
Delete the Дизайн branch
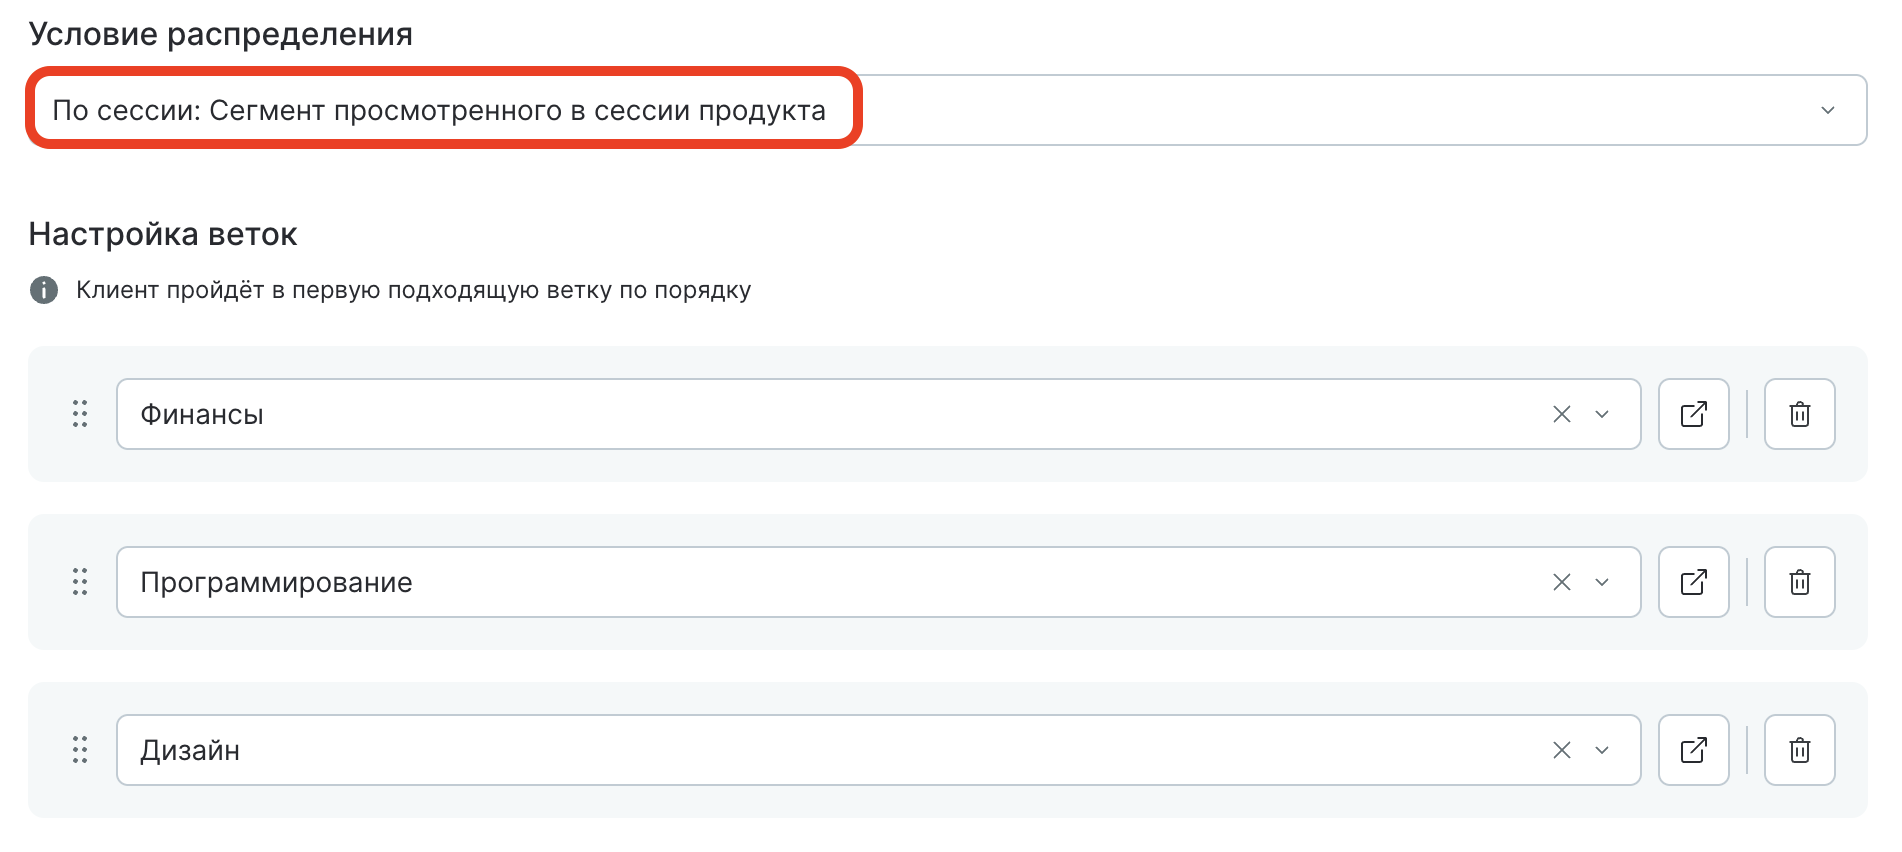click(1799, 750)
